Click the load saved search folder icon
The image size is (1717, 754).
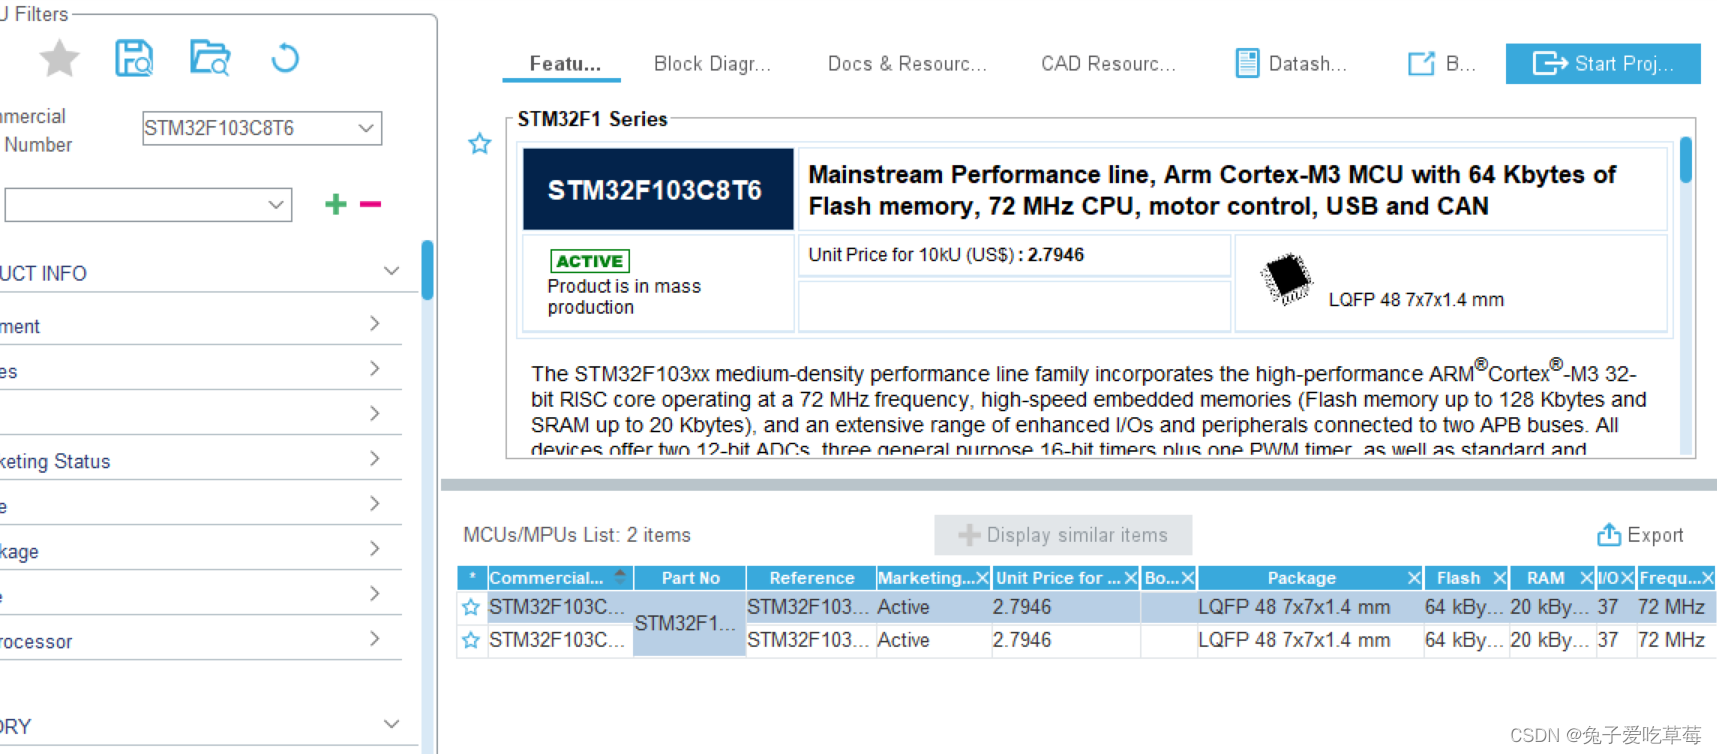pyautogui.click(x=210, y=58)
